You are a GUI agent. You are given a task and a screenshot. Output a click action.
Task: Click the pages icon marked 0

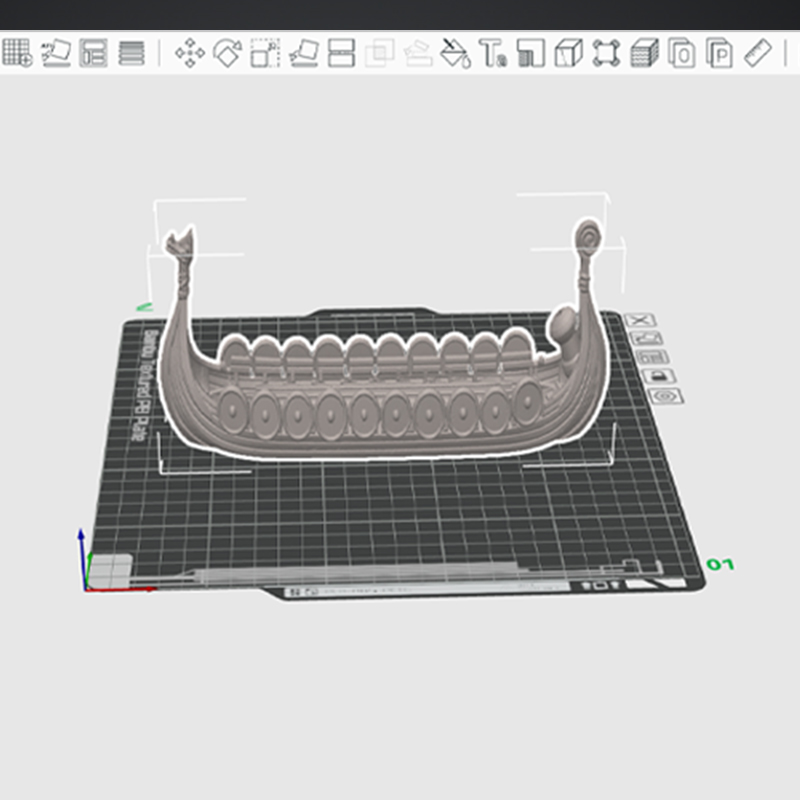tap(682, 53)
